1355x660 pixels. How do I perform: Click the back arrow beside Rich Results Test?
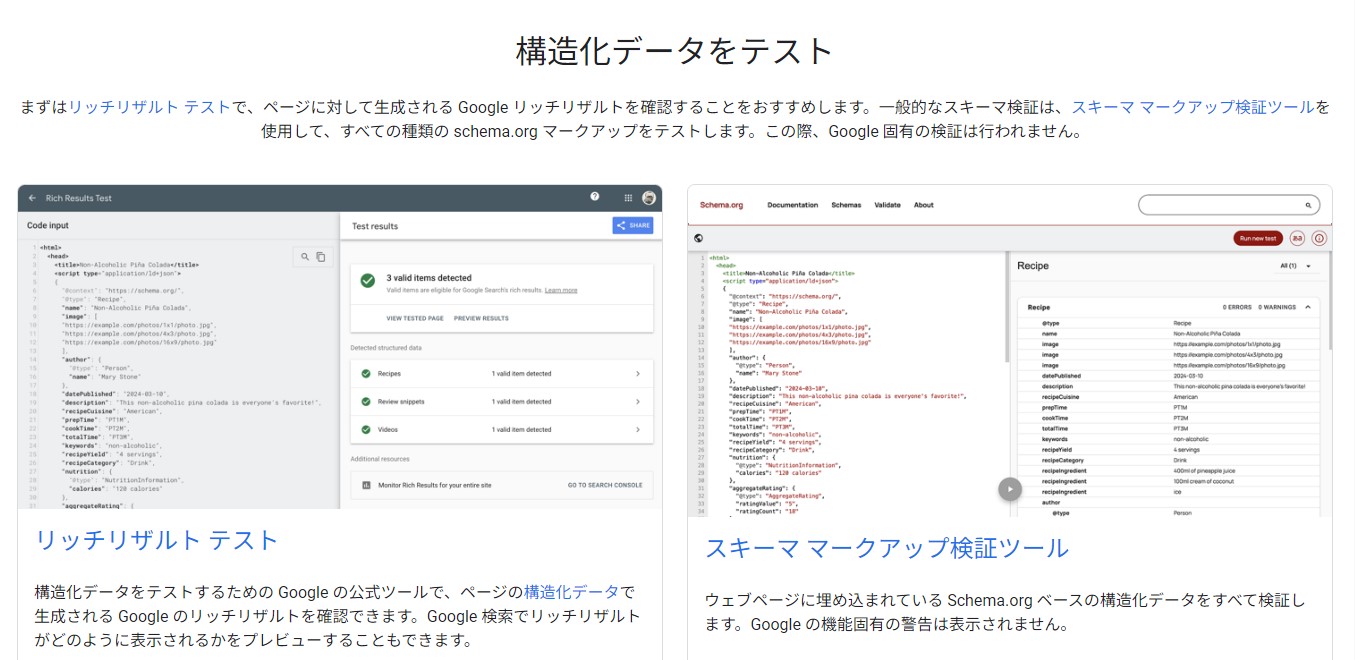[x=32, y=198]
